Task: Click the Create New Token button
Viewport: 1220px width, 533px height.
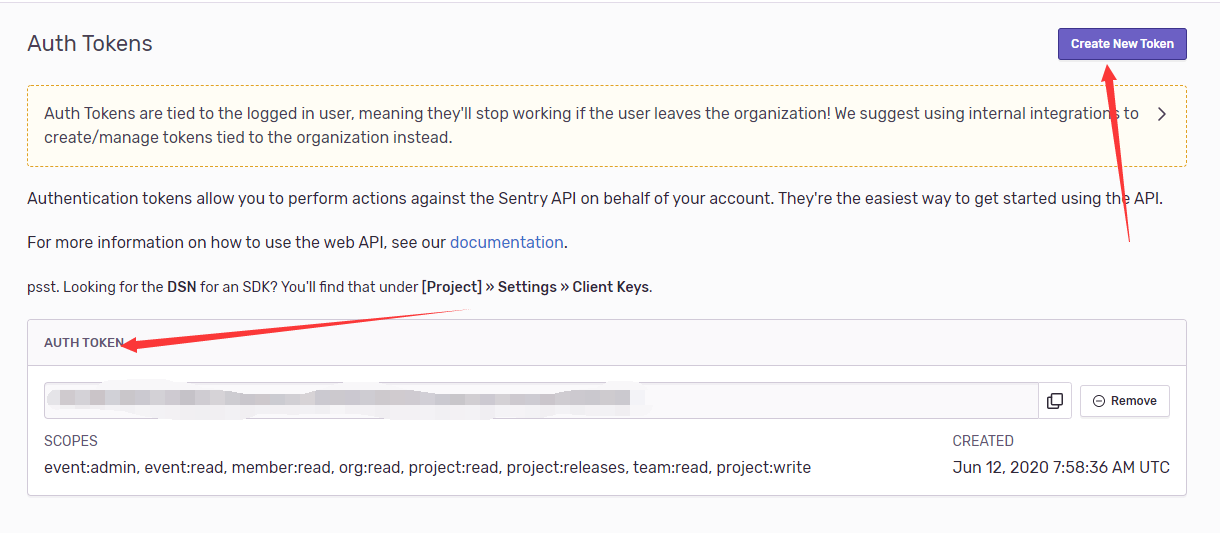Action: 1122,44
